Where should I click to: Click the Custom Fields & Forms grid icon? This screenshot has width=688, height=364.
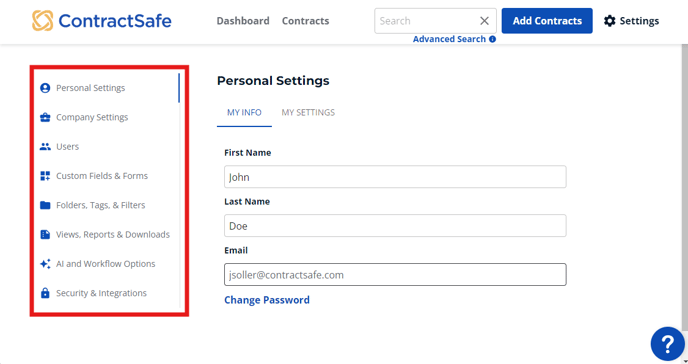(45, 176)
